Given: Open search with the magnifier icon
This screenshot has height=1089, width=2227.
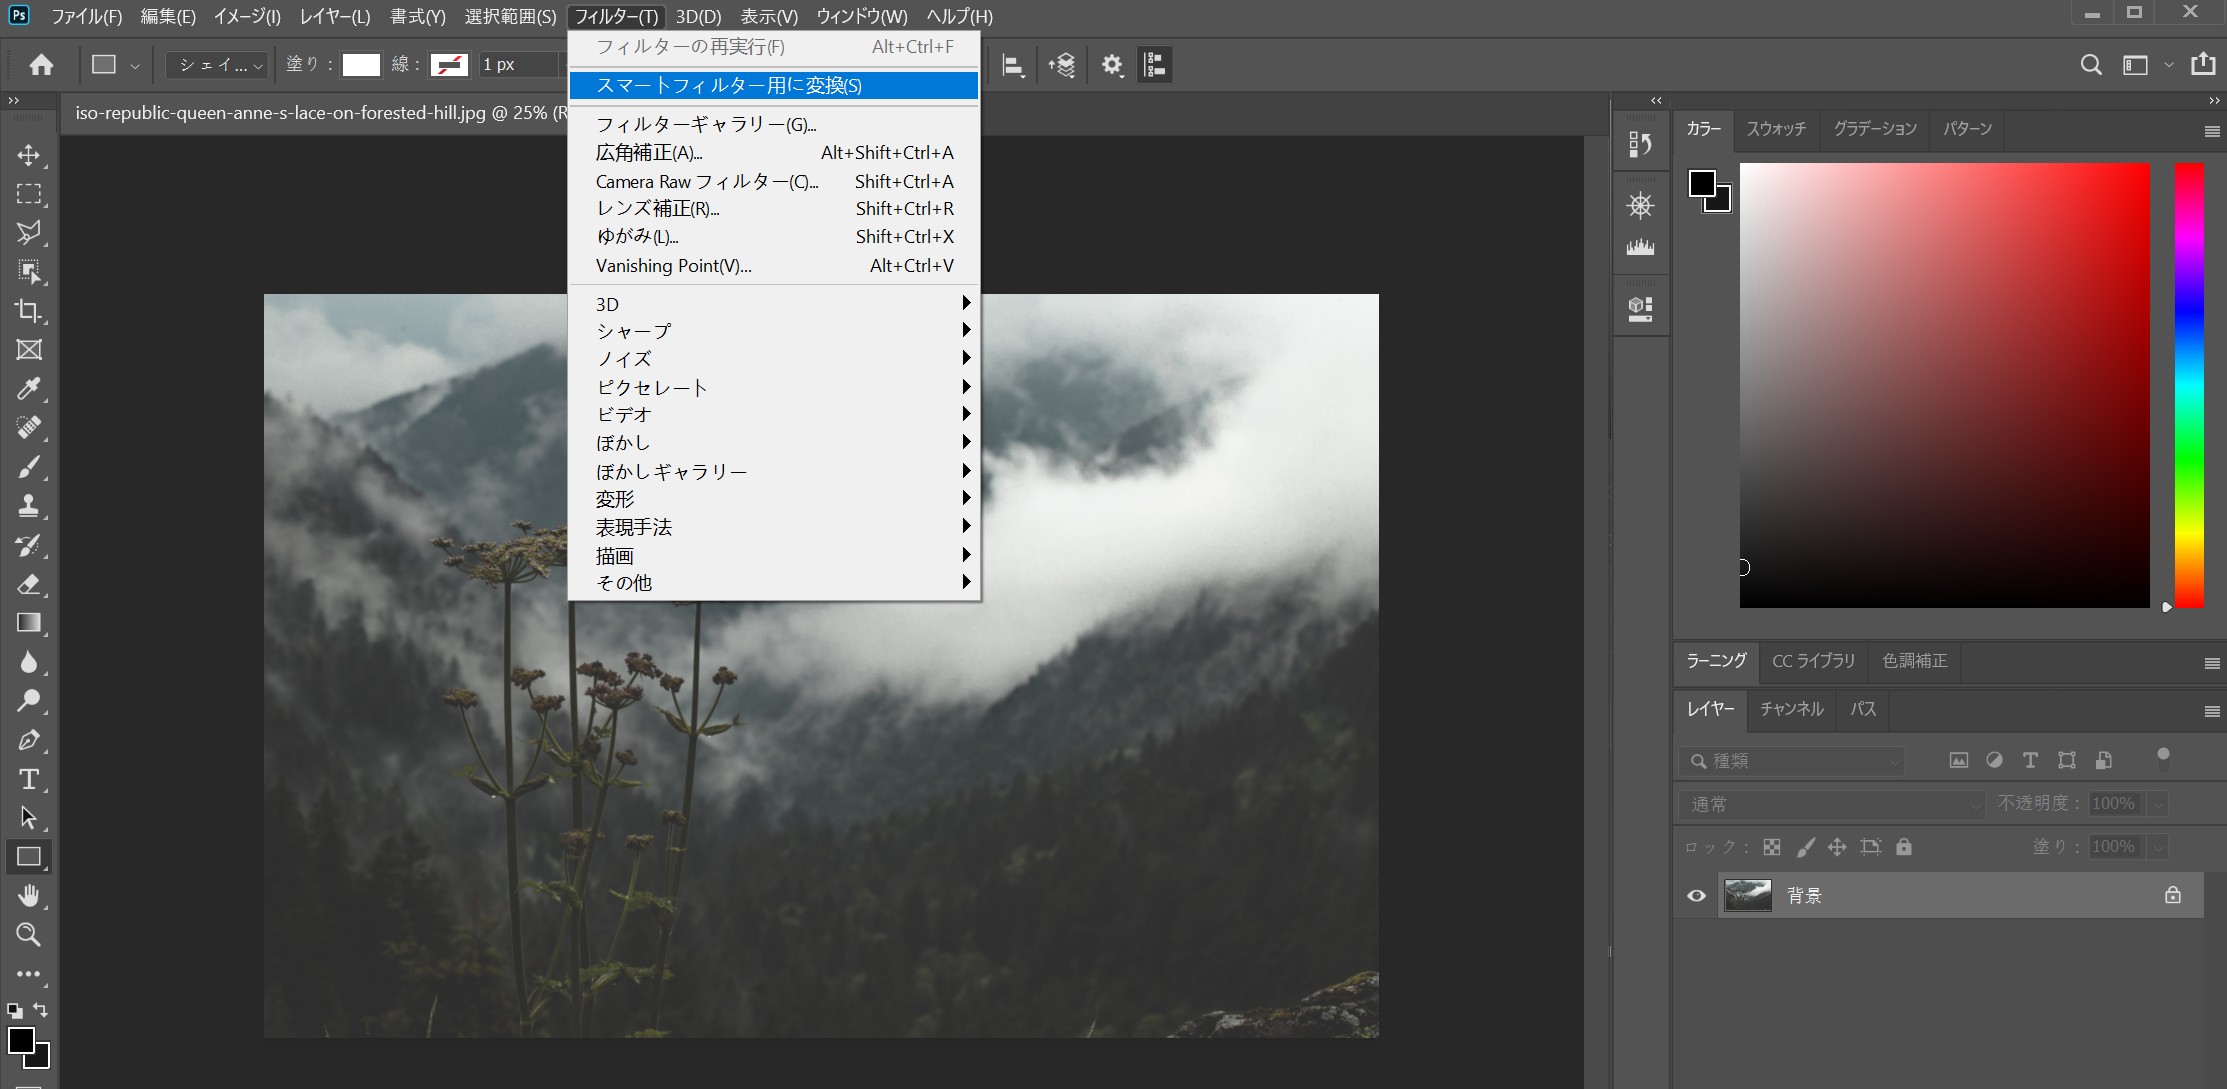Looking at the screenshot, I should click(2090, 64).
